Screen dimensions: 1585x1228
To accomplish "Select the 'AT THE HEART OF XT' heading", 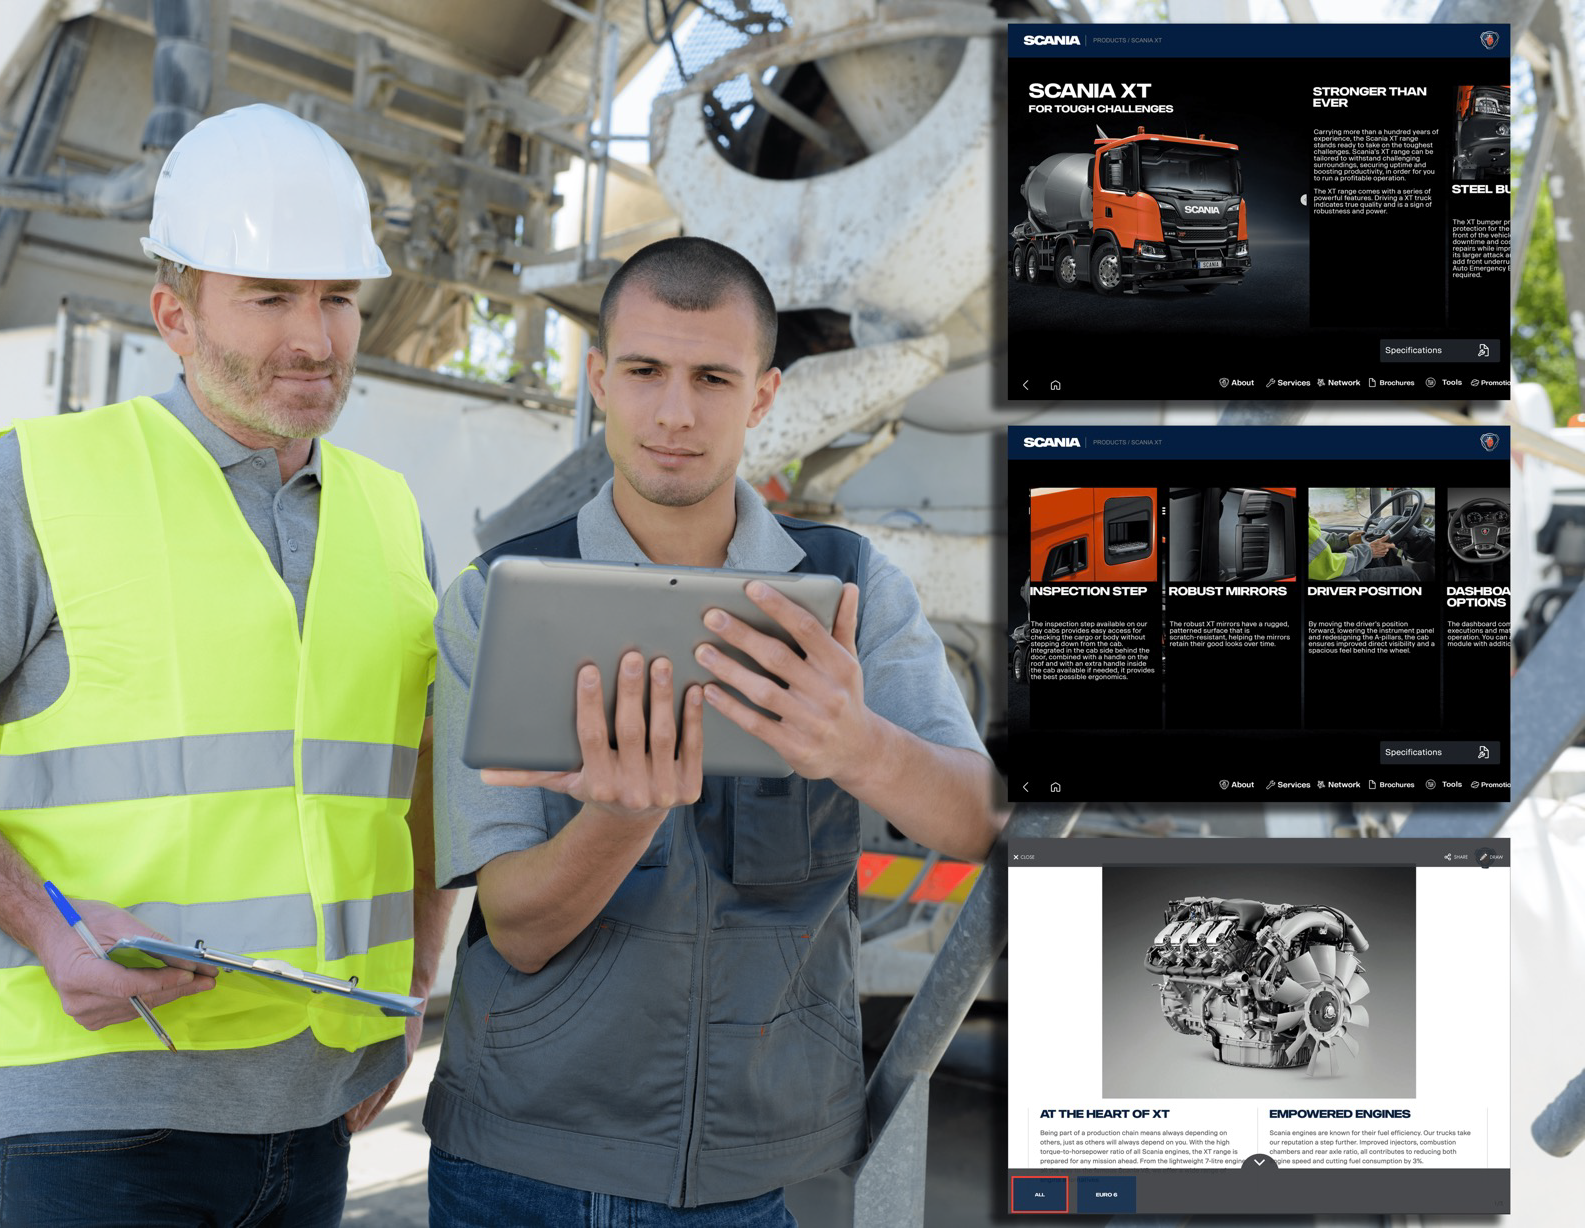I will click(1104, 1114).
